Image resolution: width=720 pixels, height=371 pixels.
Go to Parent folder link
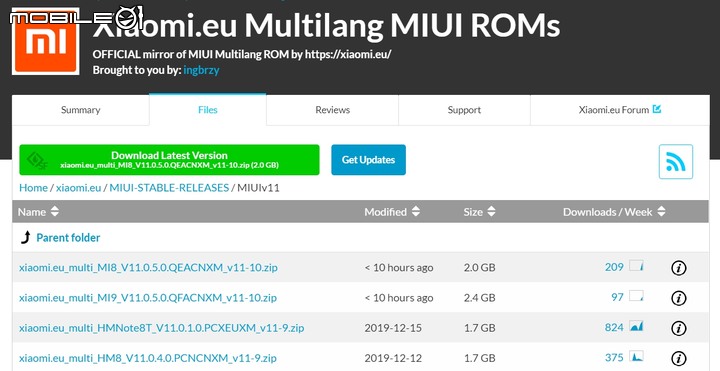point(68,238)
